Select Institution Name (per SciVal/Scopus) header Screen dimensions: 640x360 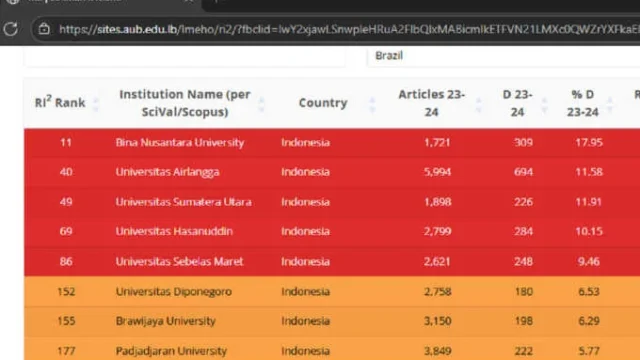(x=184, y=103)
